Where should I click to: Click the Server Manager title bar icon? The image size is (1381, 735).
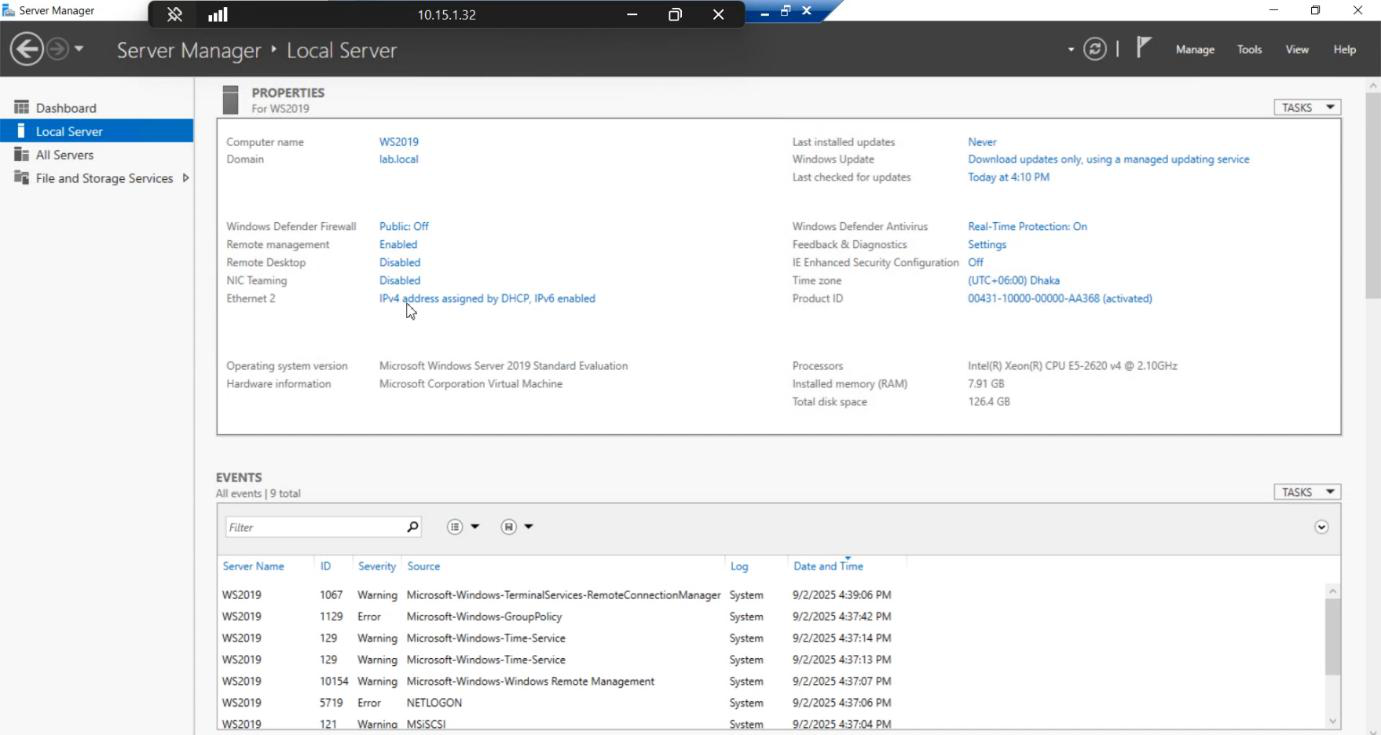point(9,10)
